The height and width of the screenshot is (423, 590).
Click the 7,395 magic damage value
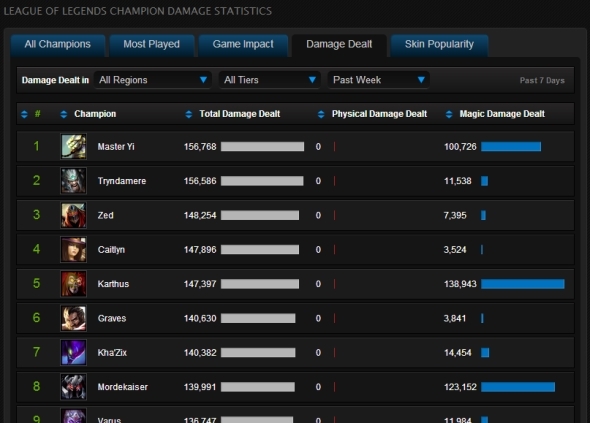tap(455, 215)
